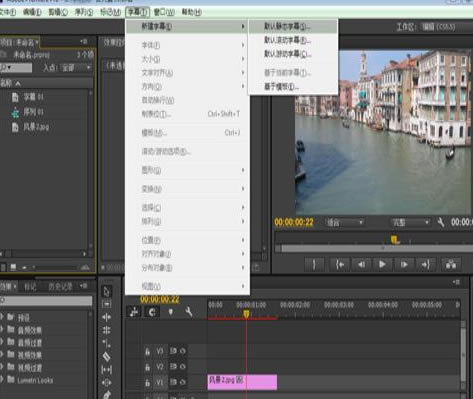
Task: Open timeline panel flyout menu icon
Action: point(456,282)
